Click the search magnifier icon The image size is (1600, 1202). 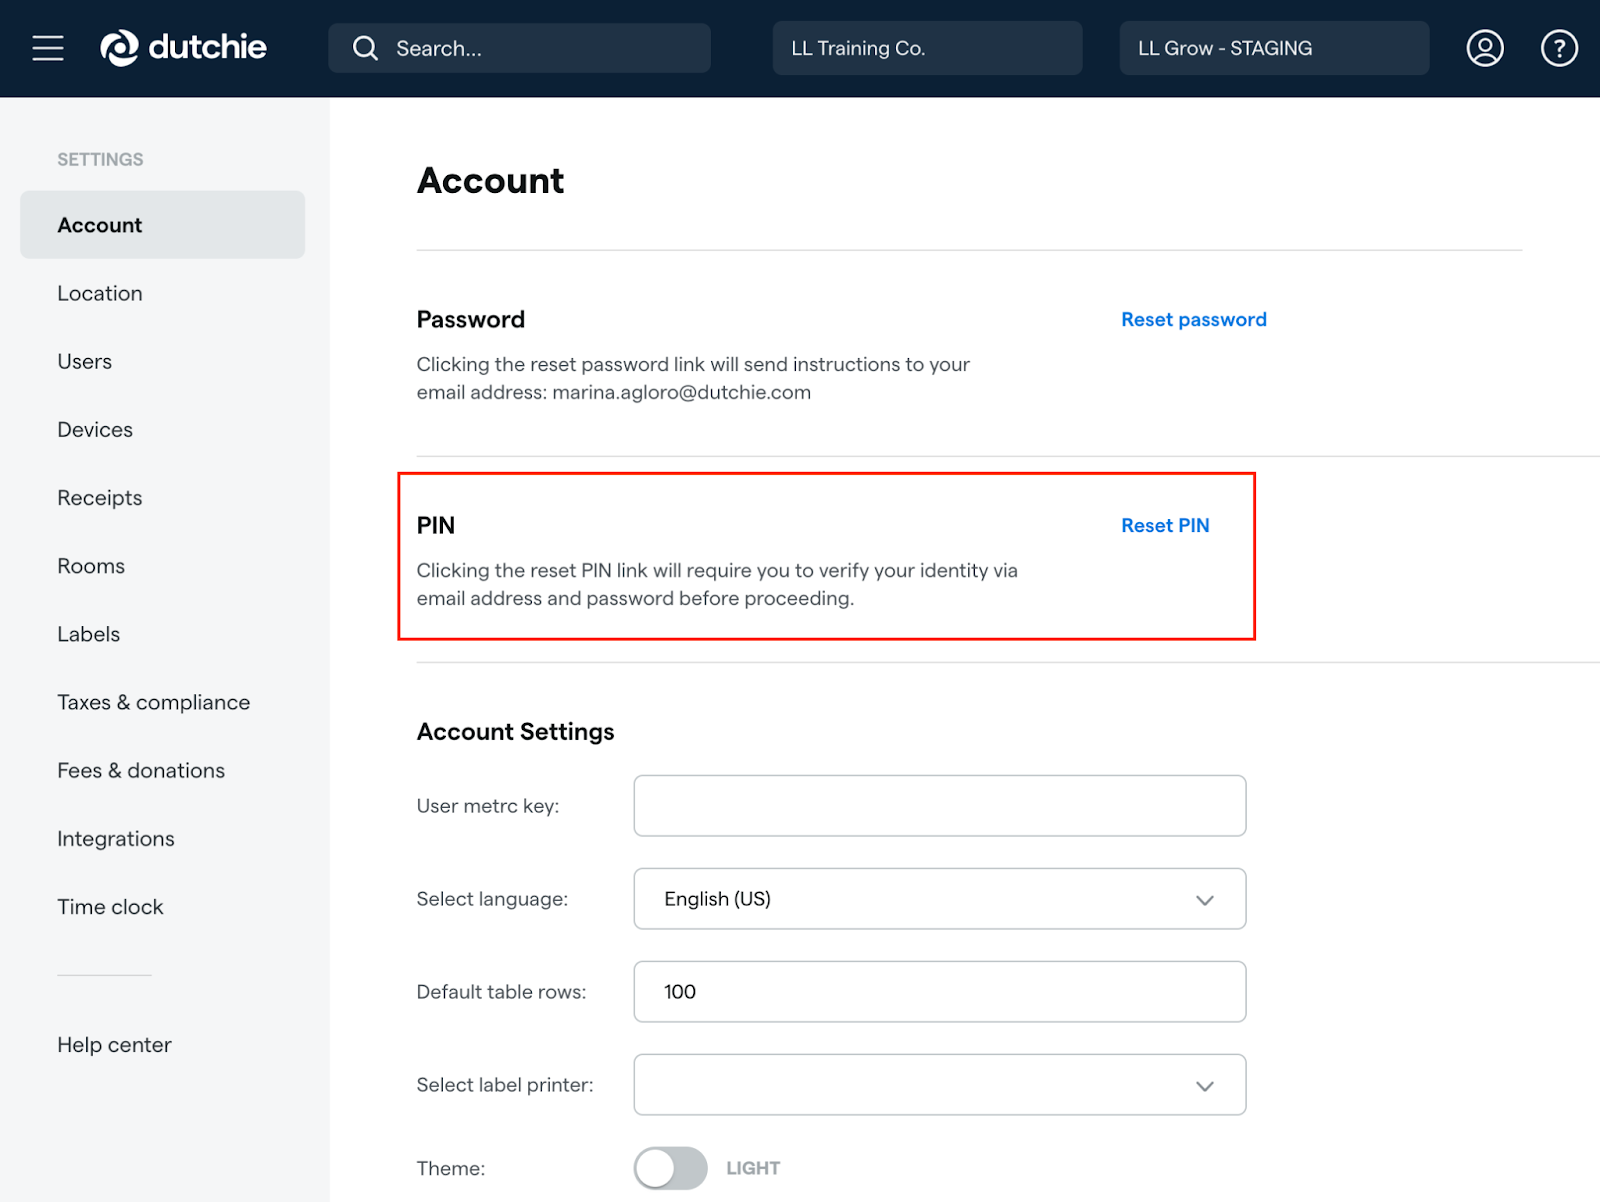(364, 47)
